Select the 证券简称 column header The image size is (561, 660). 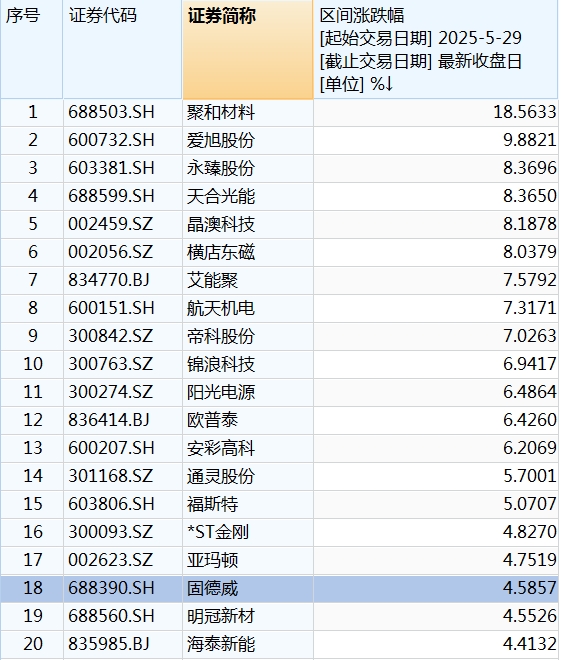248,50
